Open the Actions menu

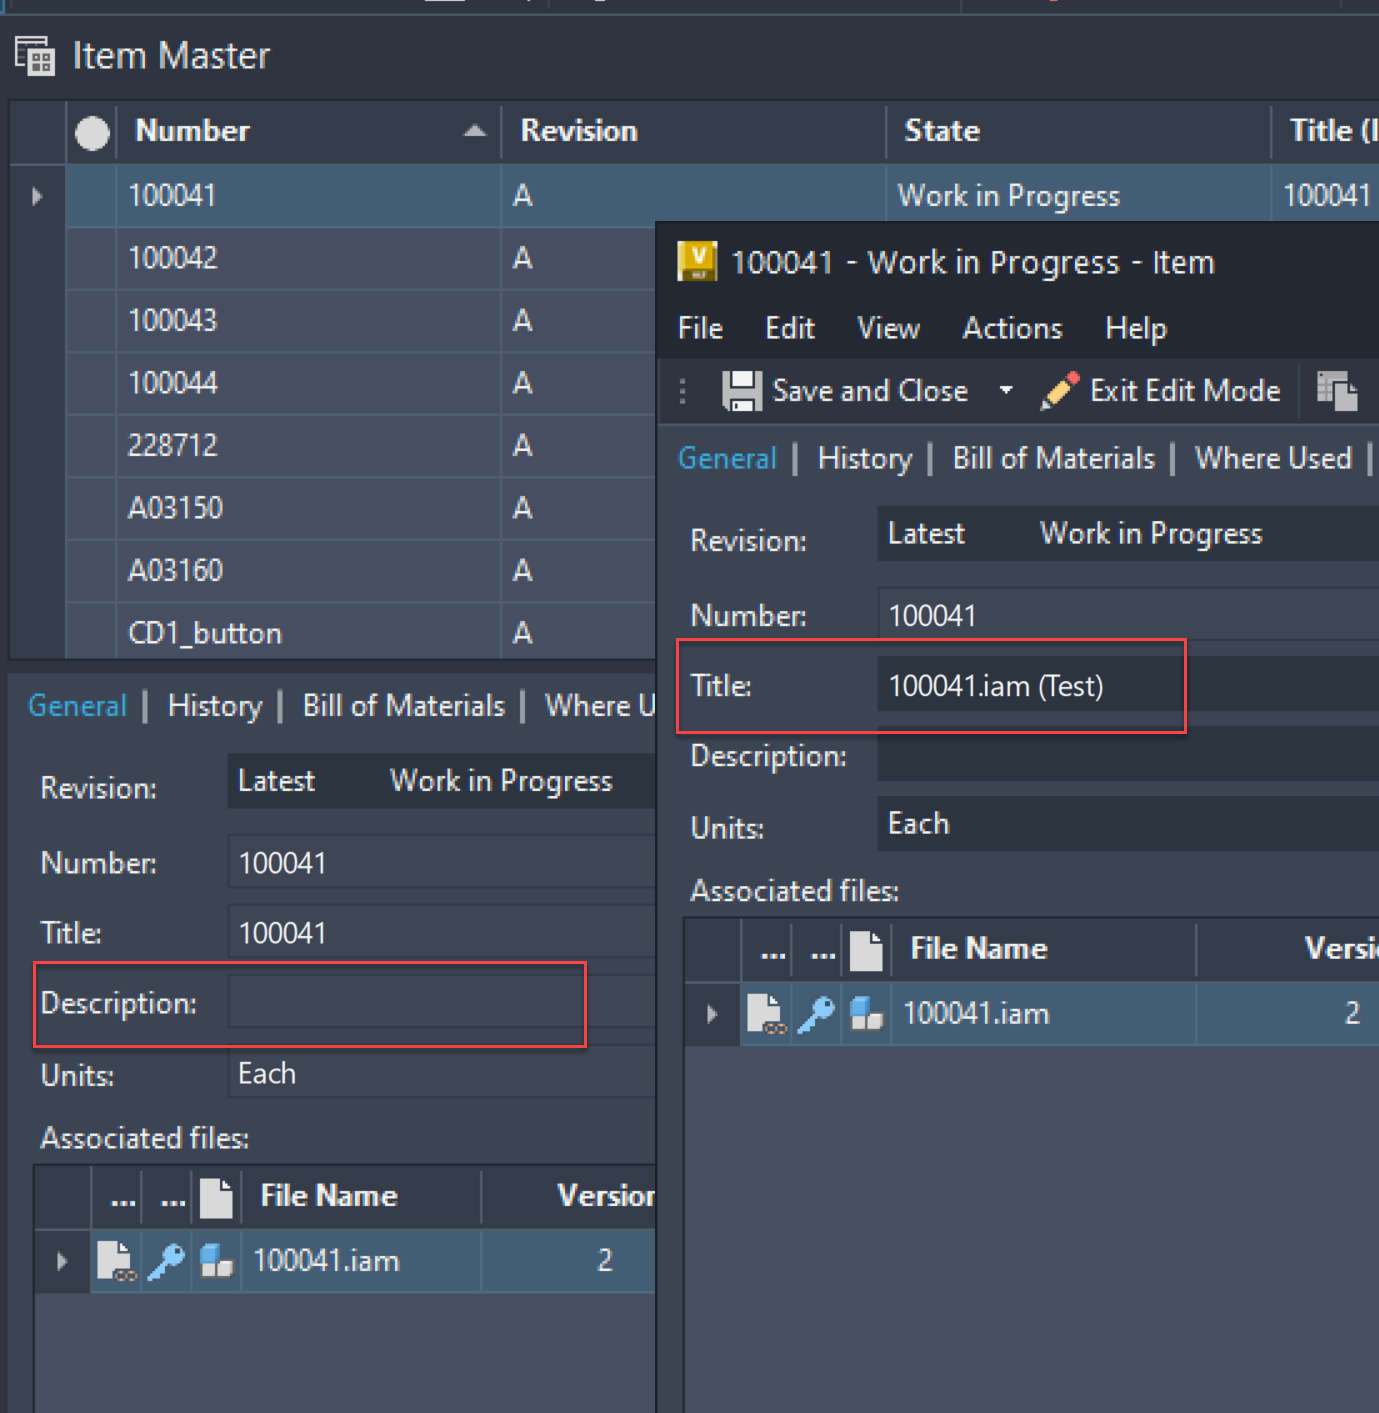[x=1012, y=328]
